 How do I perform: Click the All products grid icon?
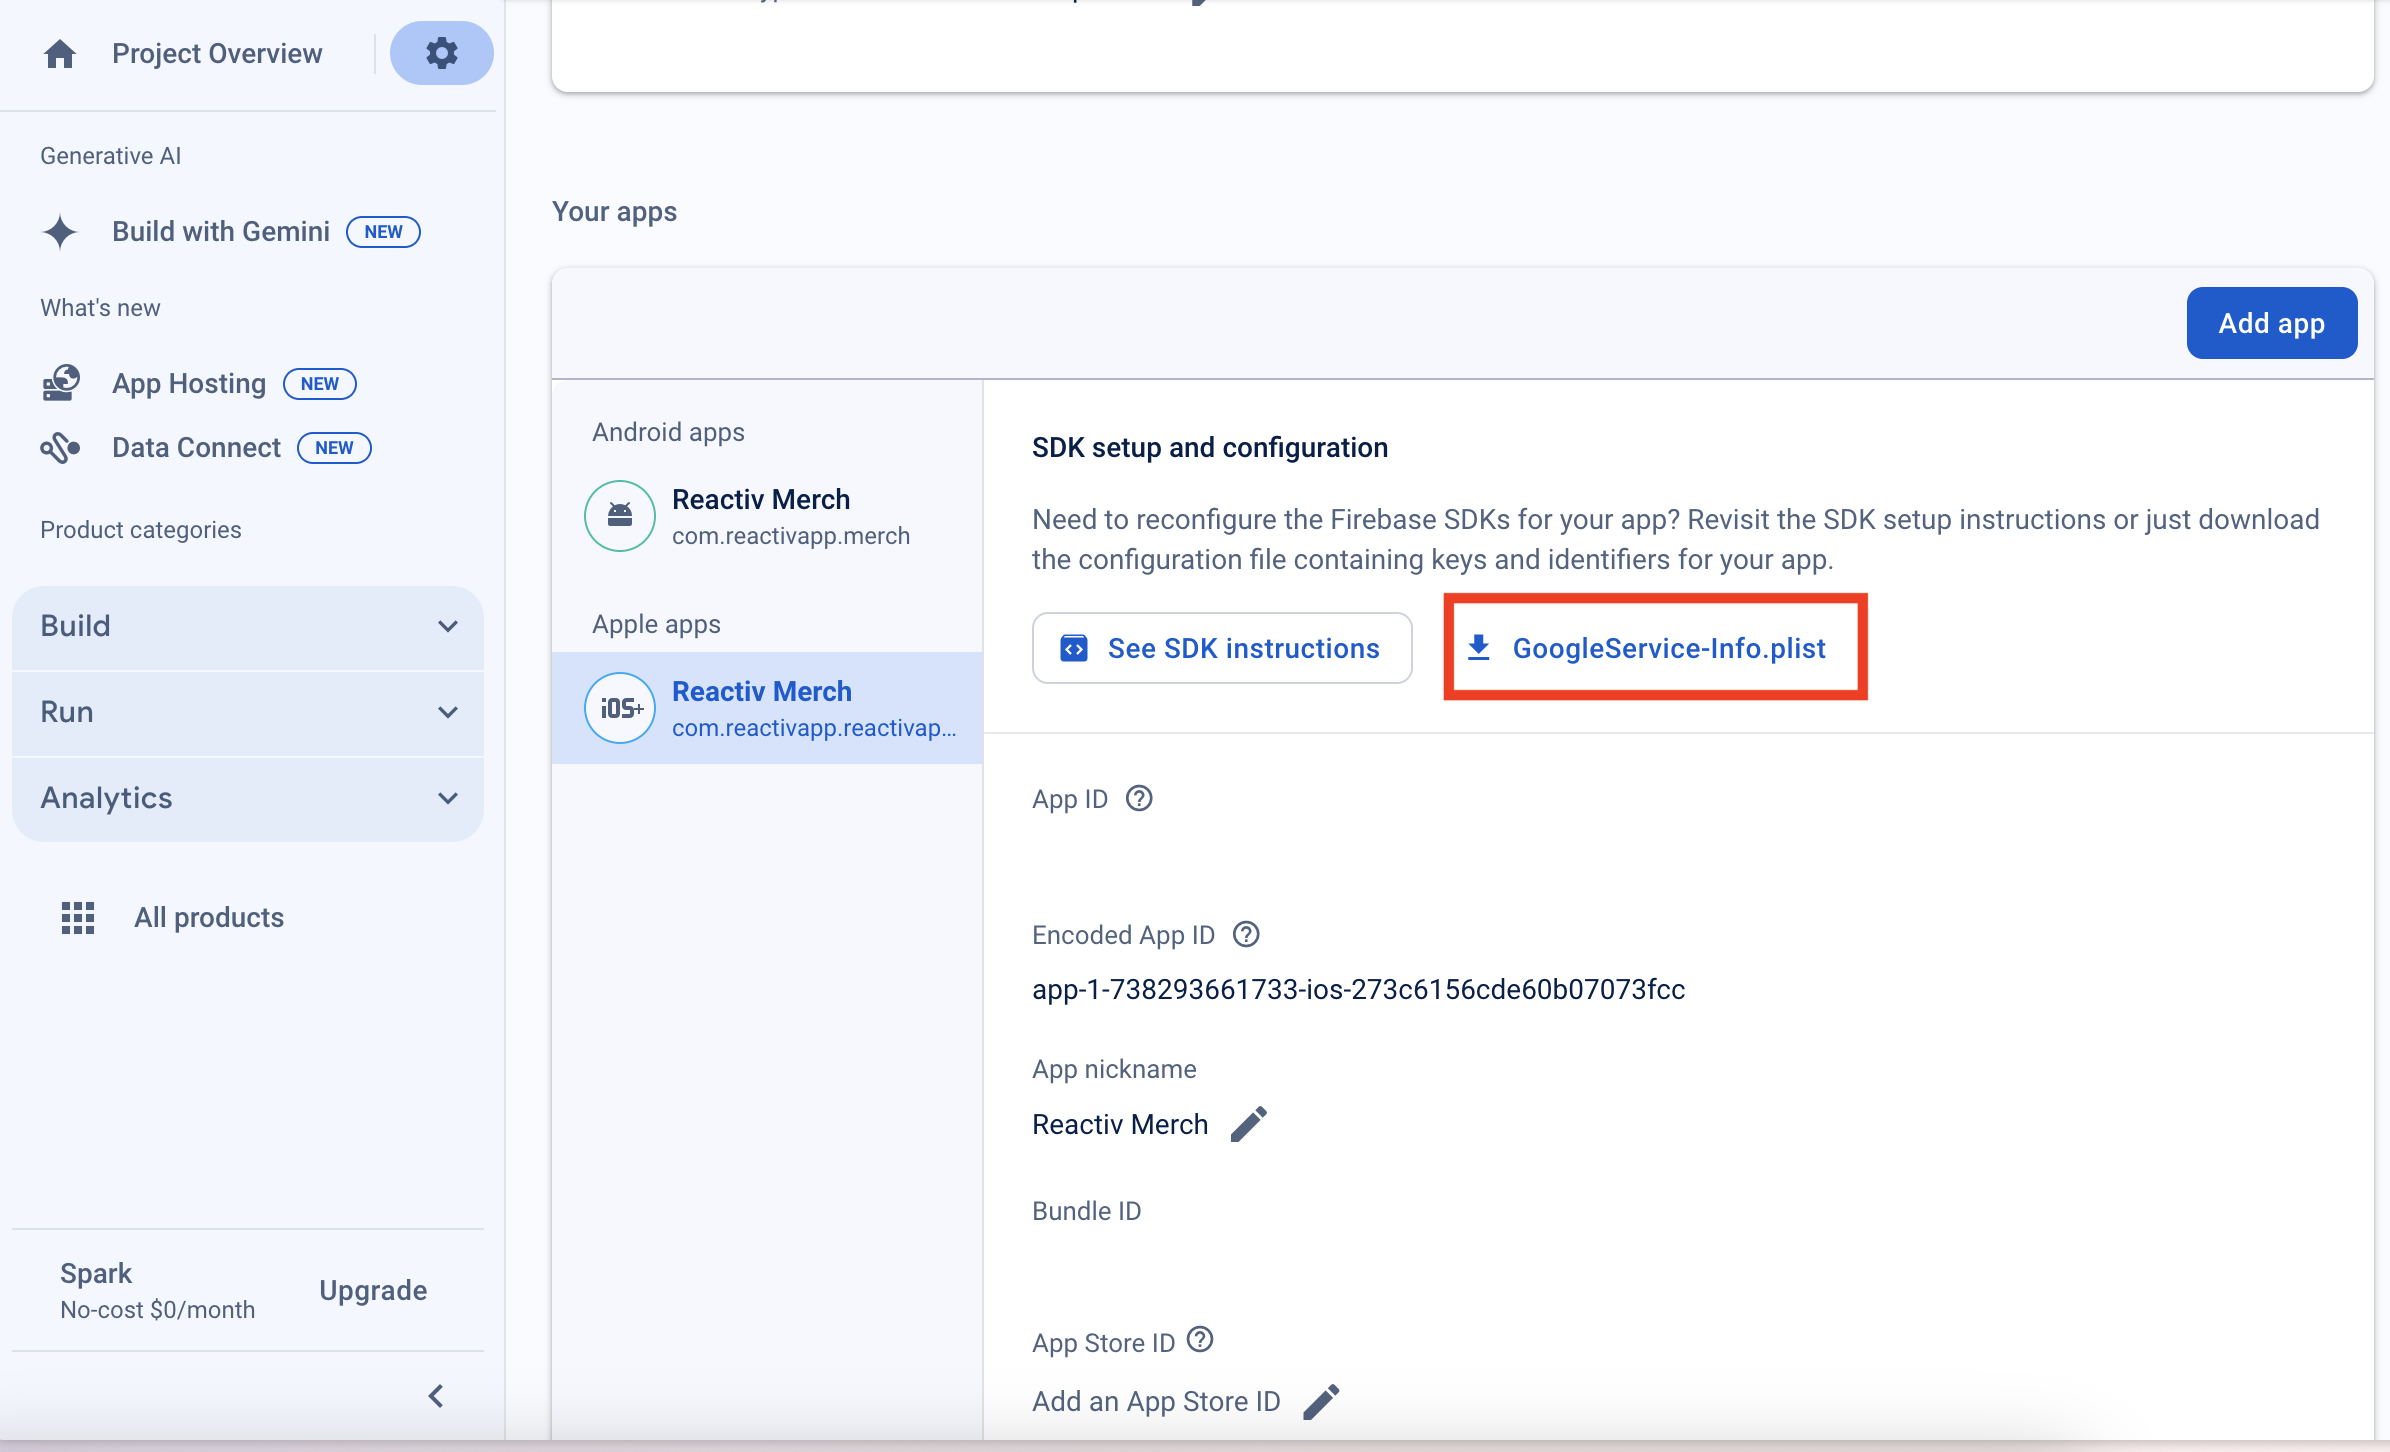78,917
